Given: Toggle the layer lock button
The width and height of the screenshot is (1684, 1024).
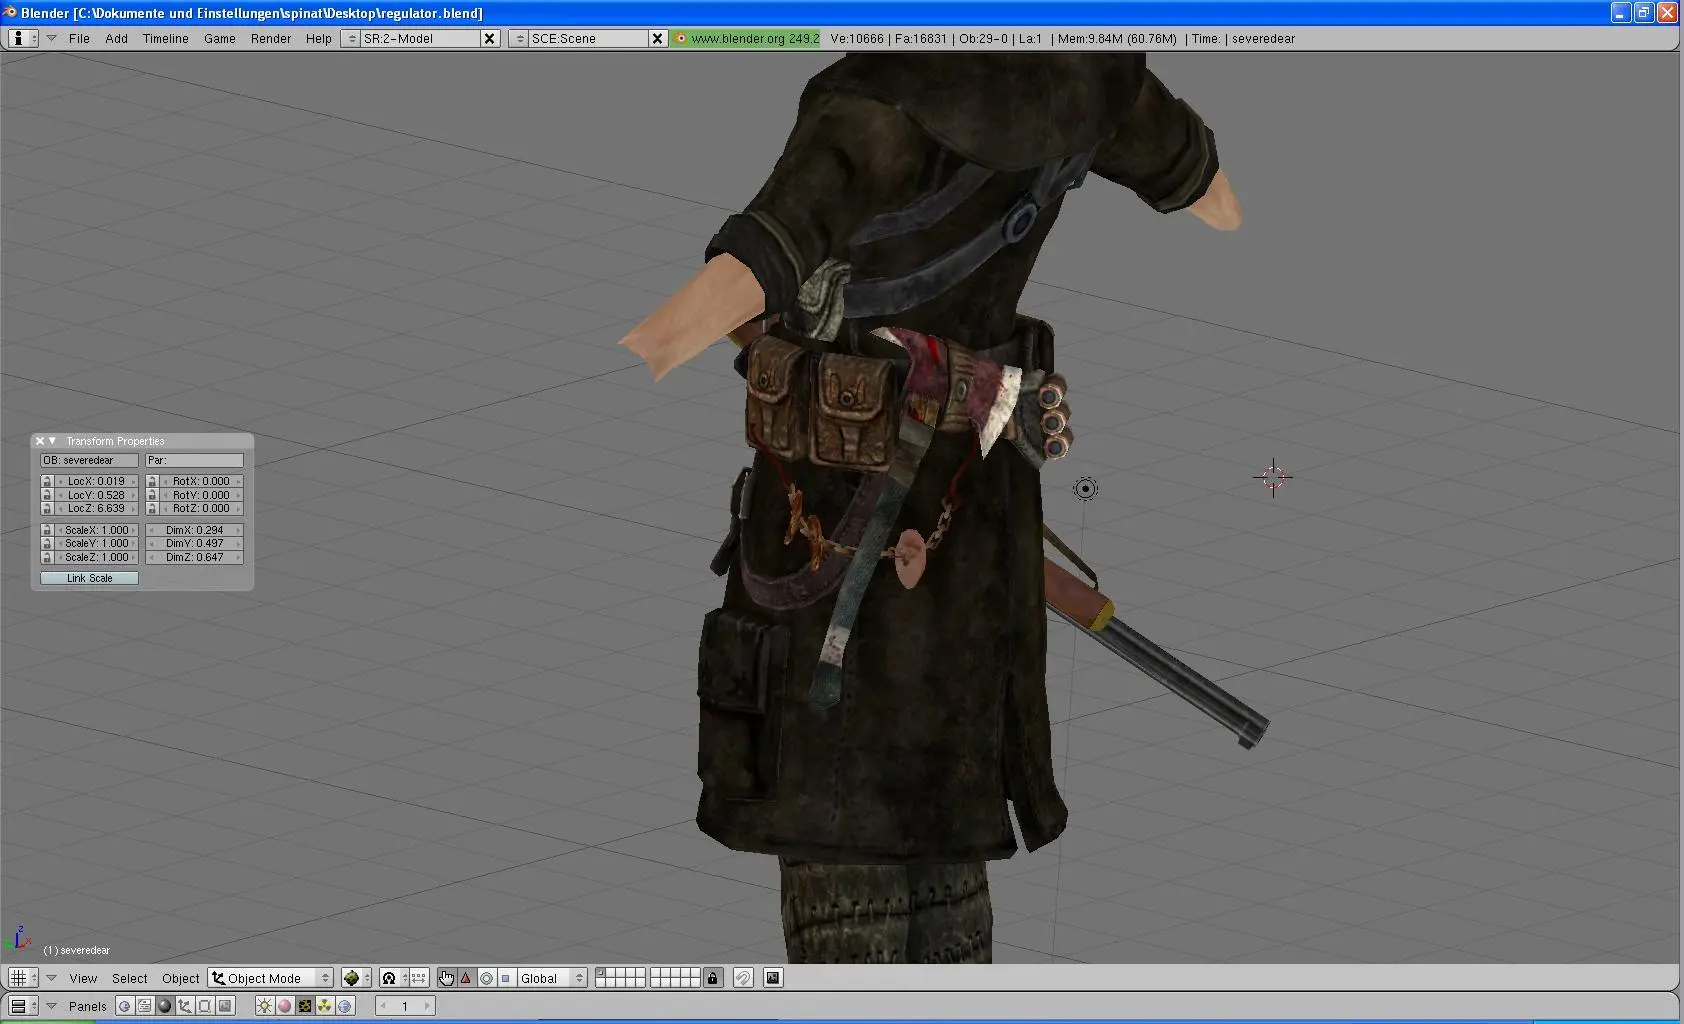Looking at the screenshot, I should tap(712, 978).
